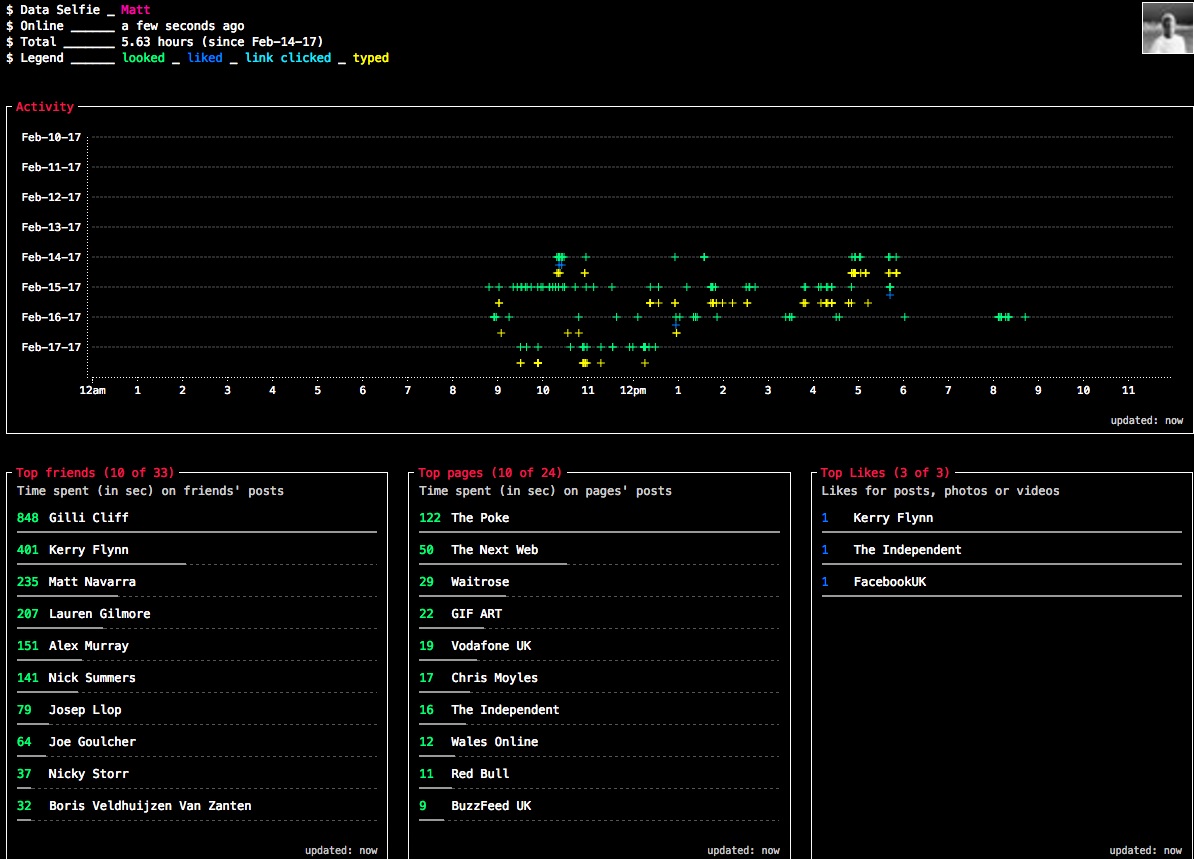Screen dimensions: 1194x859
Task: Click the username Matt in header
Action: click(135, 10)
